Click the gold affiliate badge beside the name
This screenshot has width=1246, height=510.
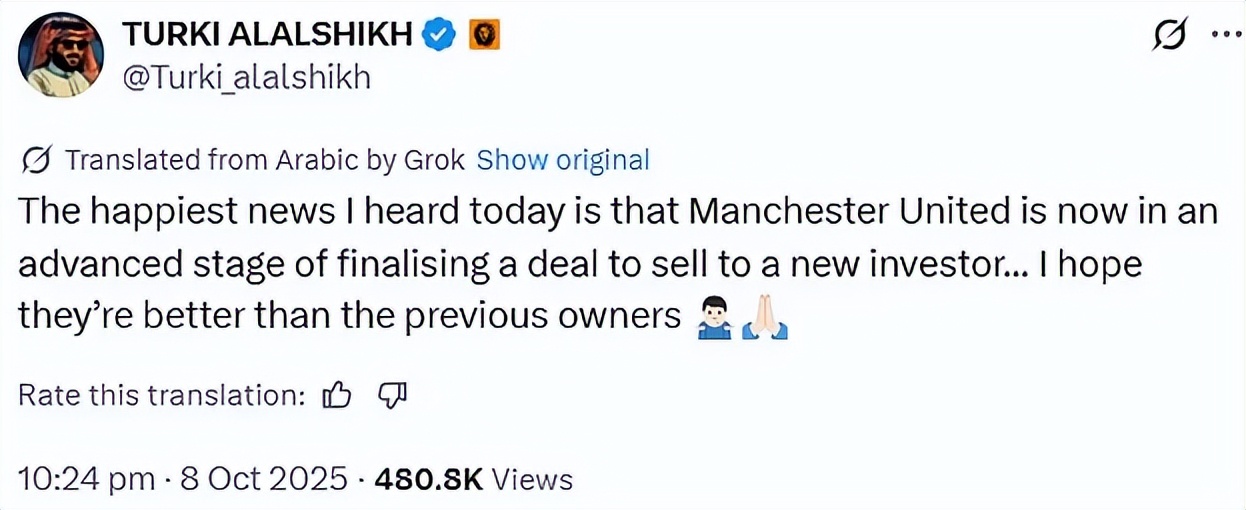tap(484, 34)
